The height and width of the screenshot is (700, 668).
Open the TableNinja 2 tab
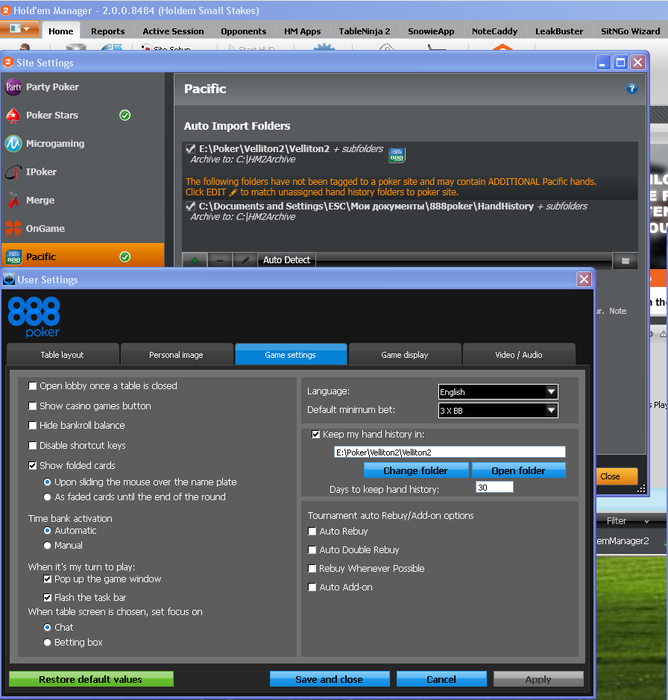(364, 31)
